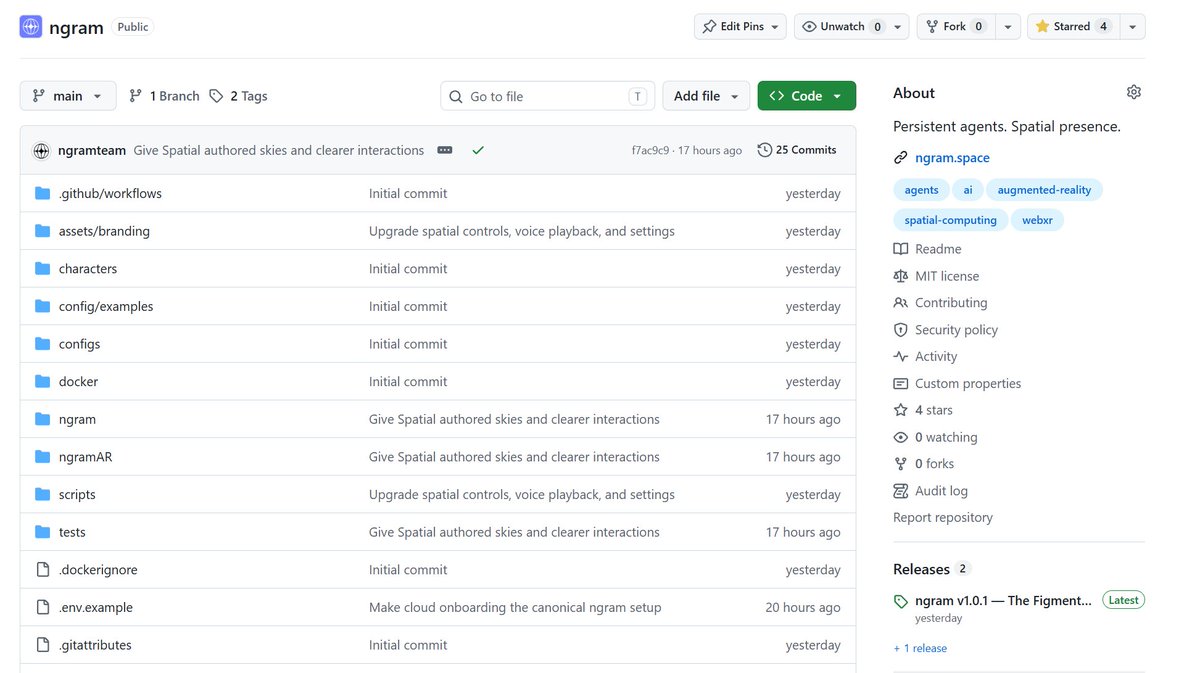Screen dimensions: 1200x673
Task: Open the main branch dropdown
Action: click(68, 96)
